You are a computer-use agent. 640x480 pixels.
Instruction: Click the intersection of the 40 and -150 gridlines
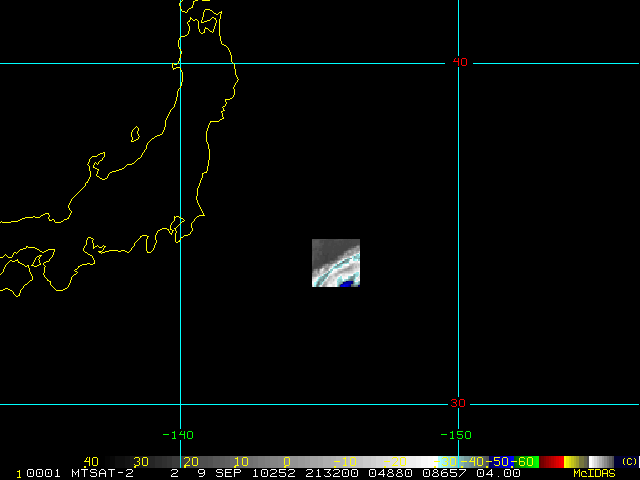[x=458, y=63]
